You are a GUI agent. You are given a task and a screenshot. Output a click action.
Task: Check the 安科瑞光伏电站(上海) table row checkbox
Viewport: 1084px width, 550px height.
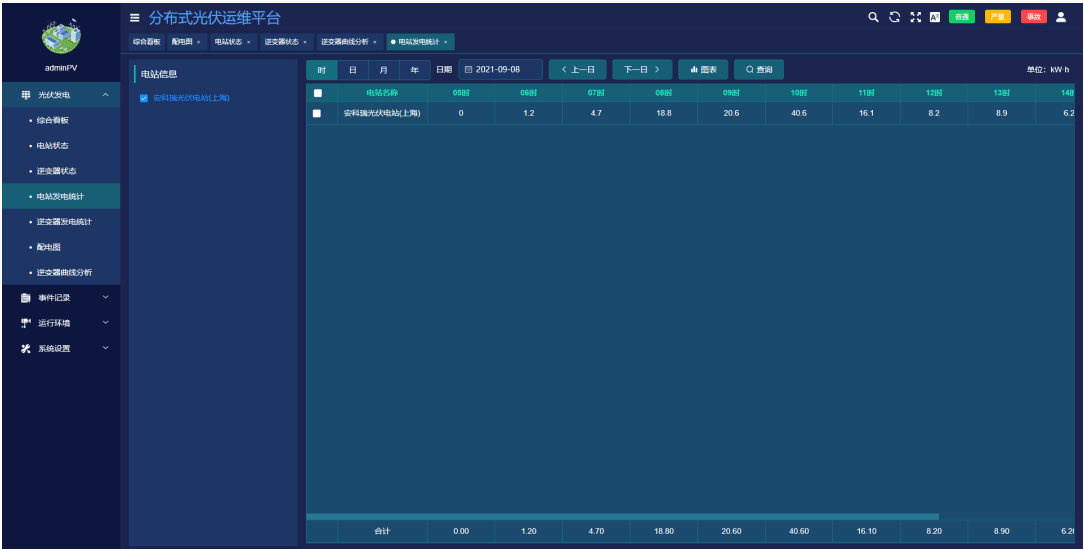tap(318, 113)
